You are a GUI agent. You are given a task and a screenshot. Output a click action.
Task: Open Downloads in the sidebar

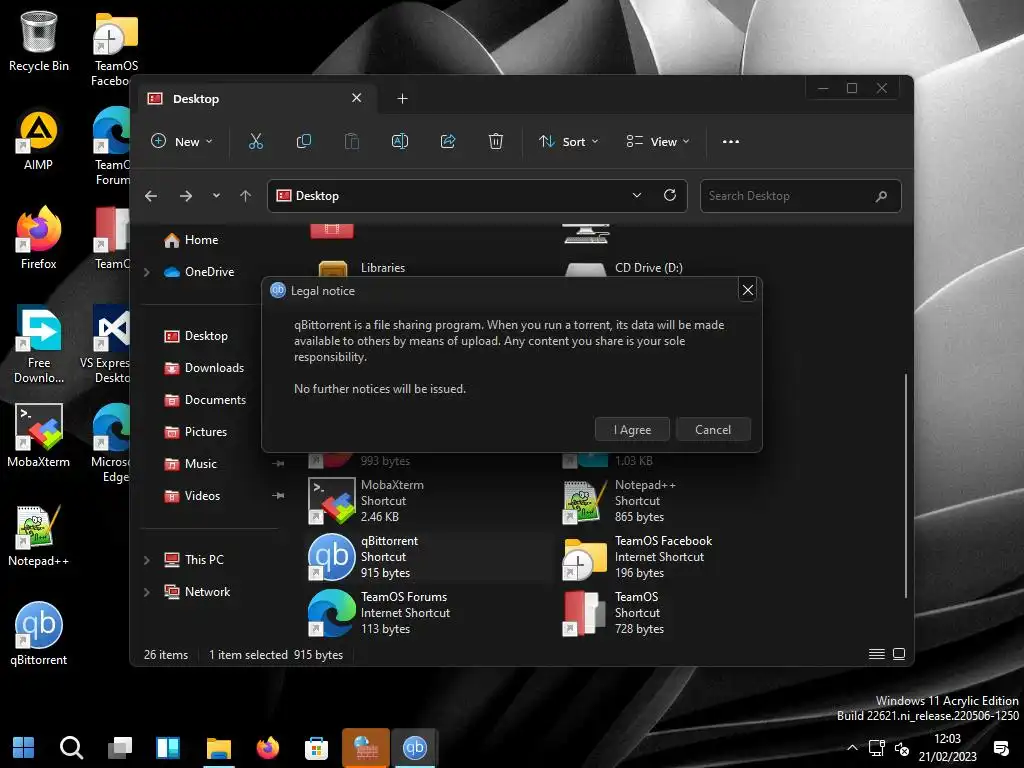[x=204, y=368]
